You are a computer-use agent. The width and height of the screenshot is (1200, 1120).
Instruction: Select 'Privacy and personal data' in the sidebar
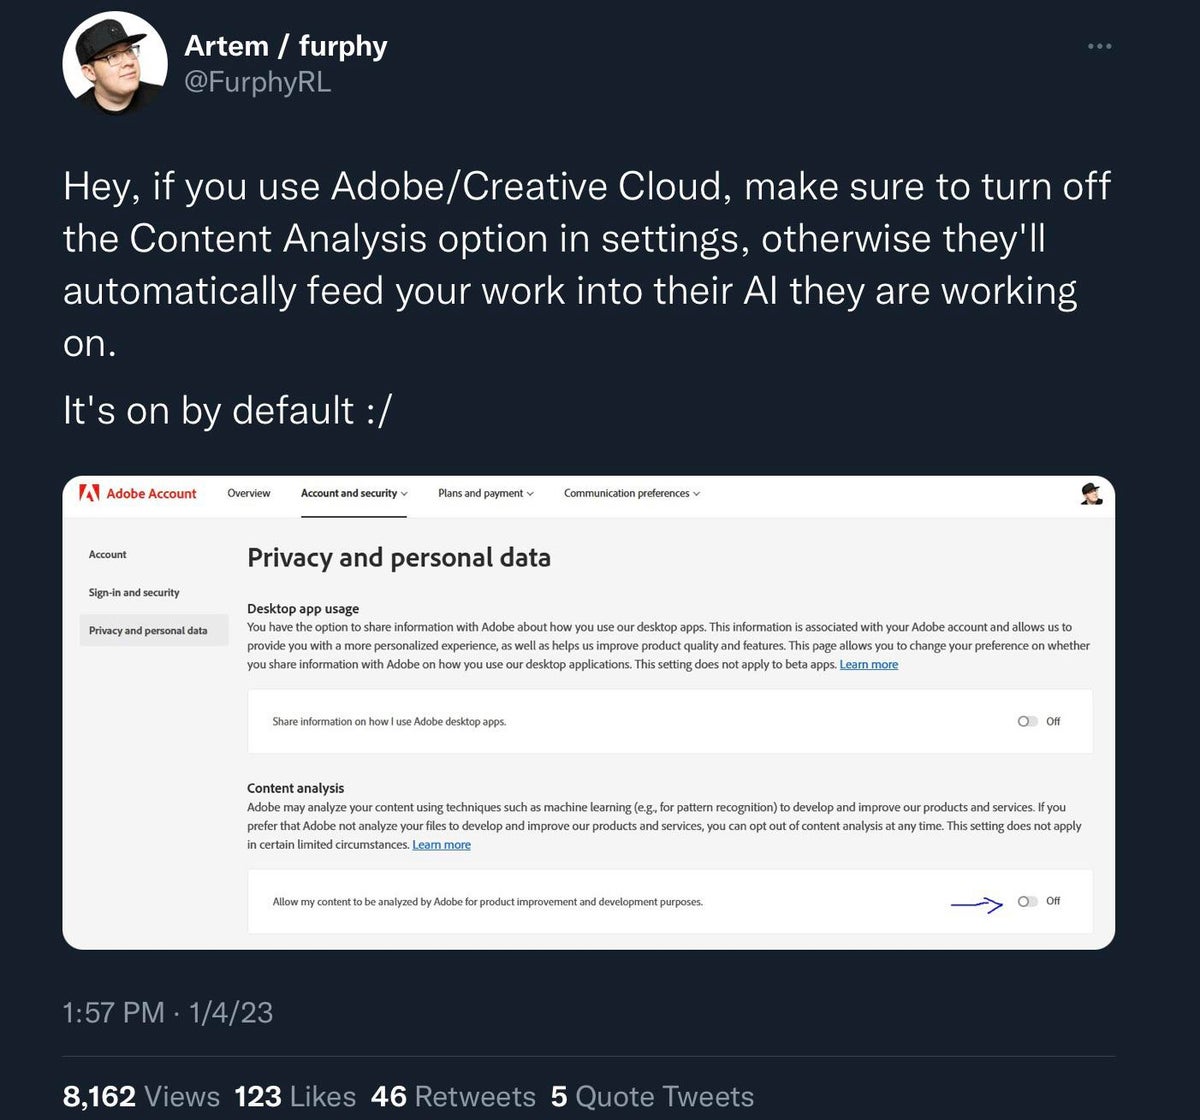[148, 630]
